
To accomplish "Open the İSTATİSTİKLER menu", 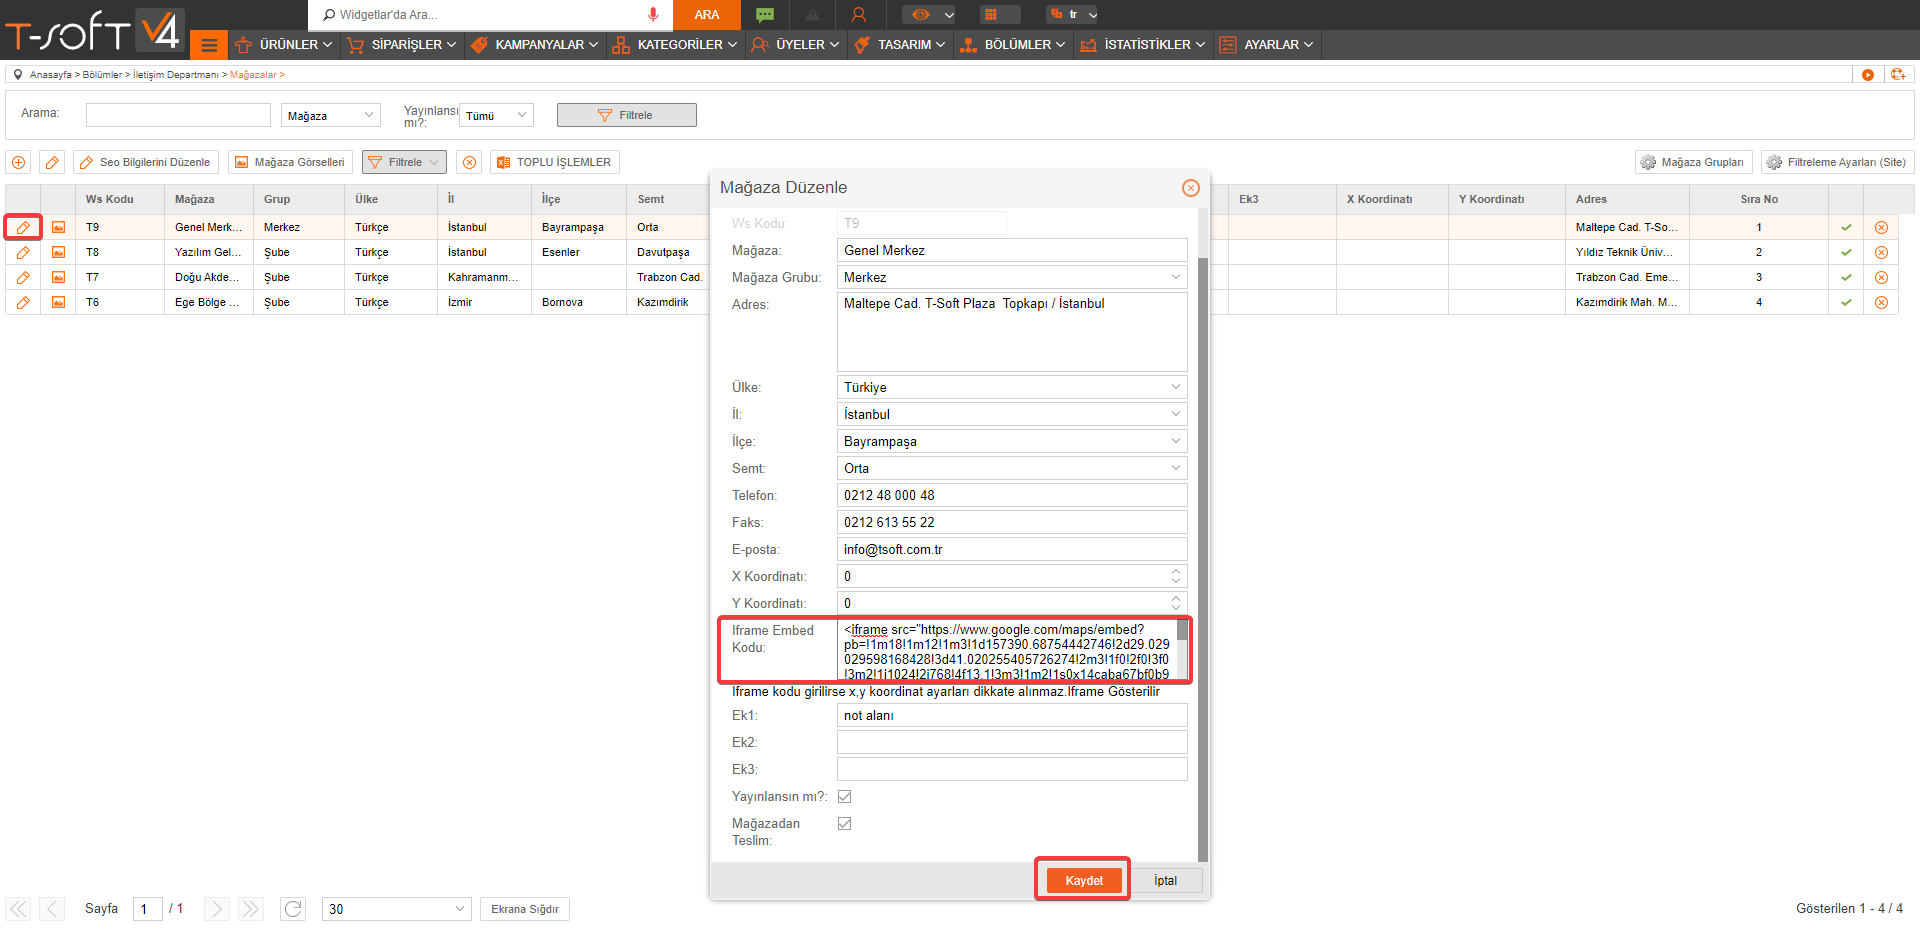I will point(1144,45).
